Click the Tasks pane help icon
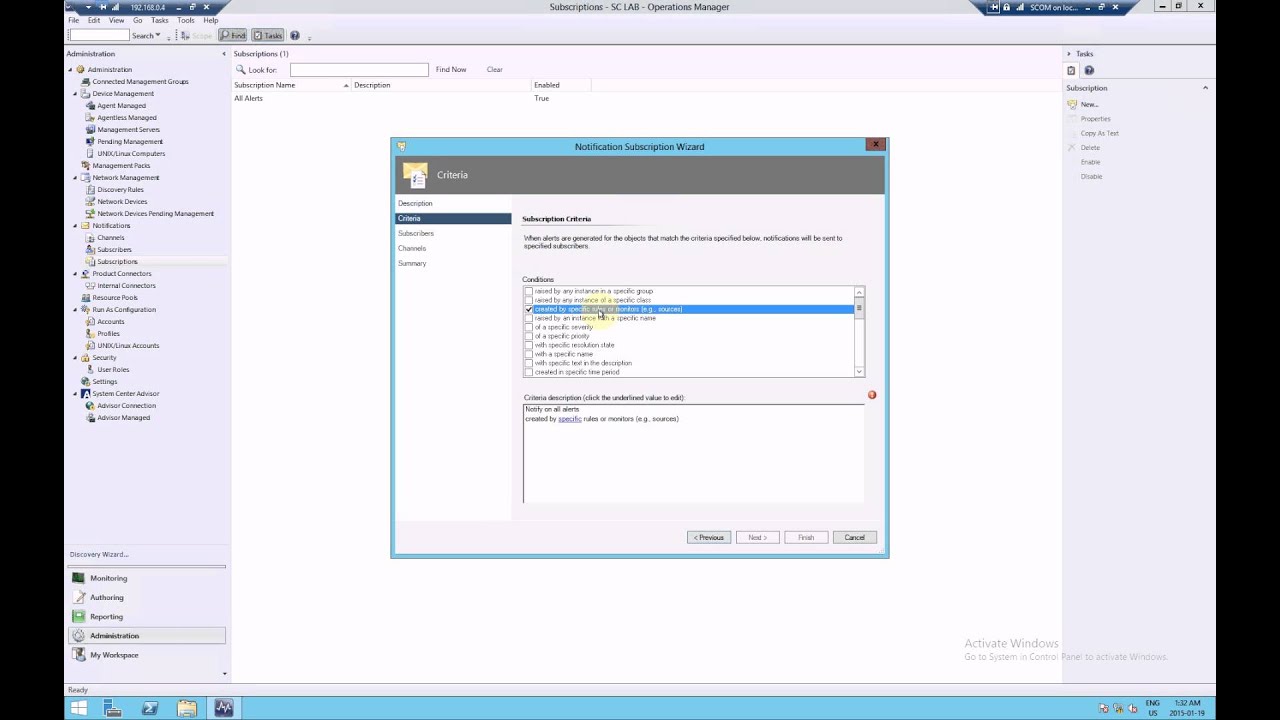The height and width of the screenshot is (720, 1280). point(1089,71)
